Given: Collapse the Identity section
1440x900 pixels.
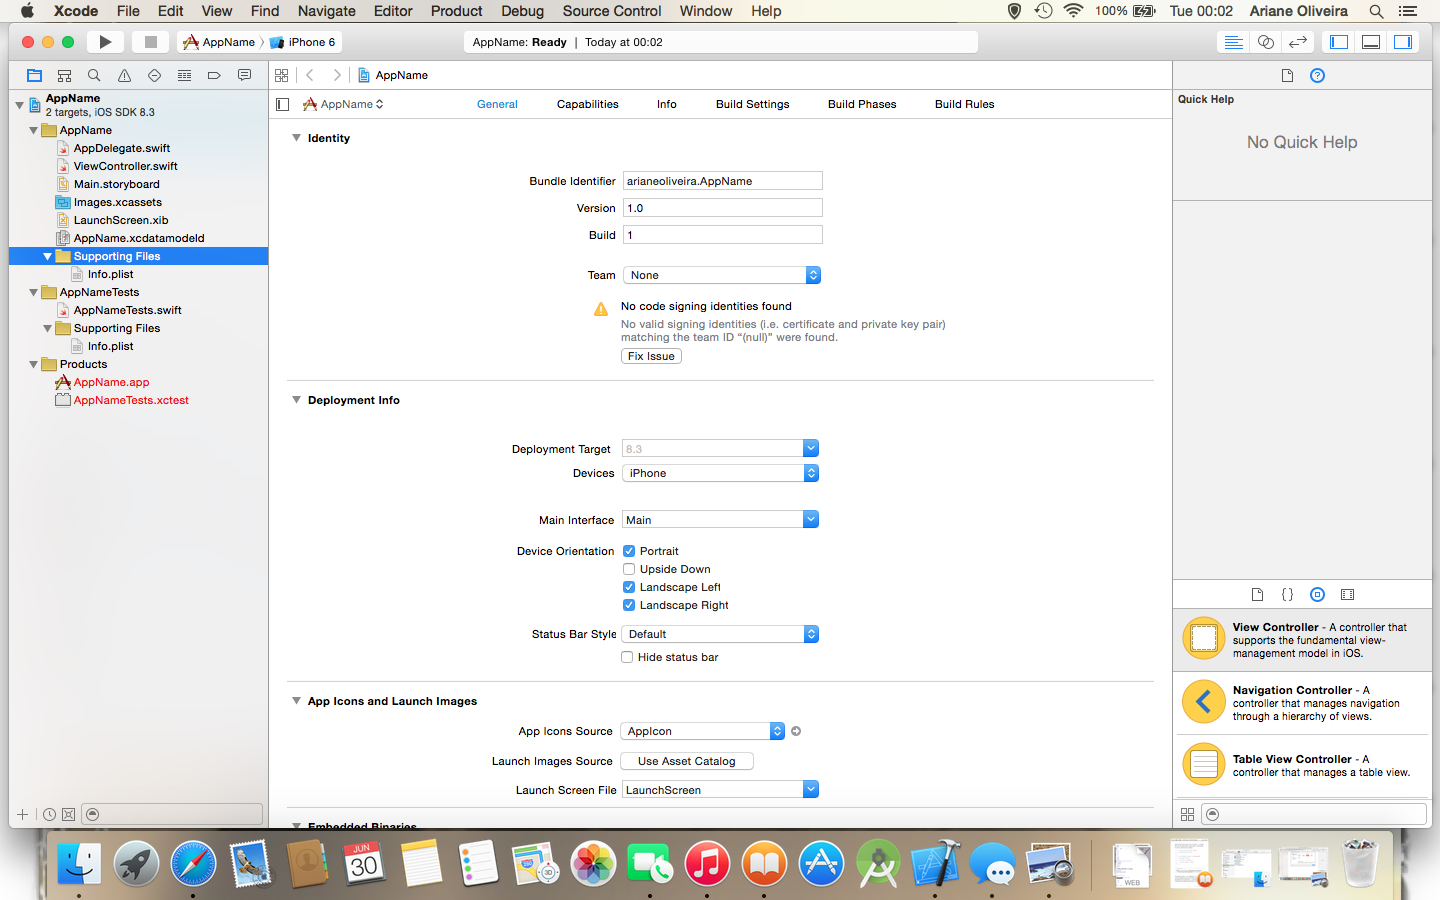Looking at the screenshot, I should tap(296, 138).
